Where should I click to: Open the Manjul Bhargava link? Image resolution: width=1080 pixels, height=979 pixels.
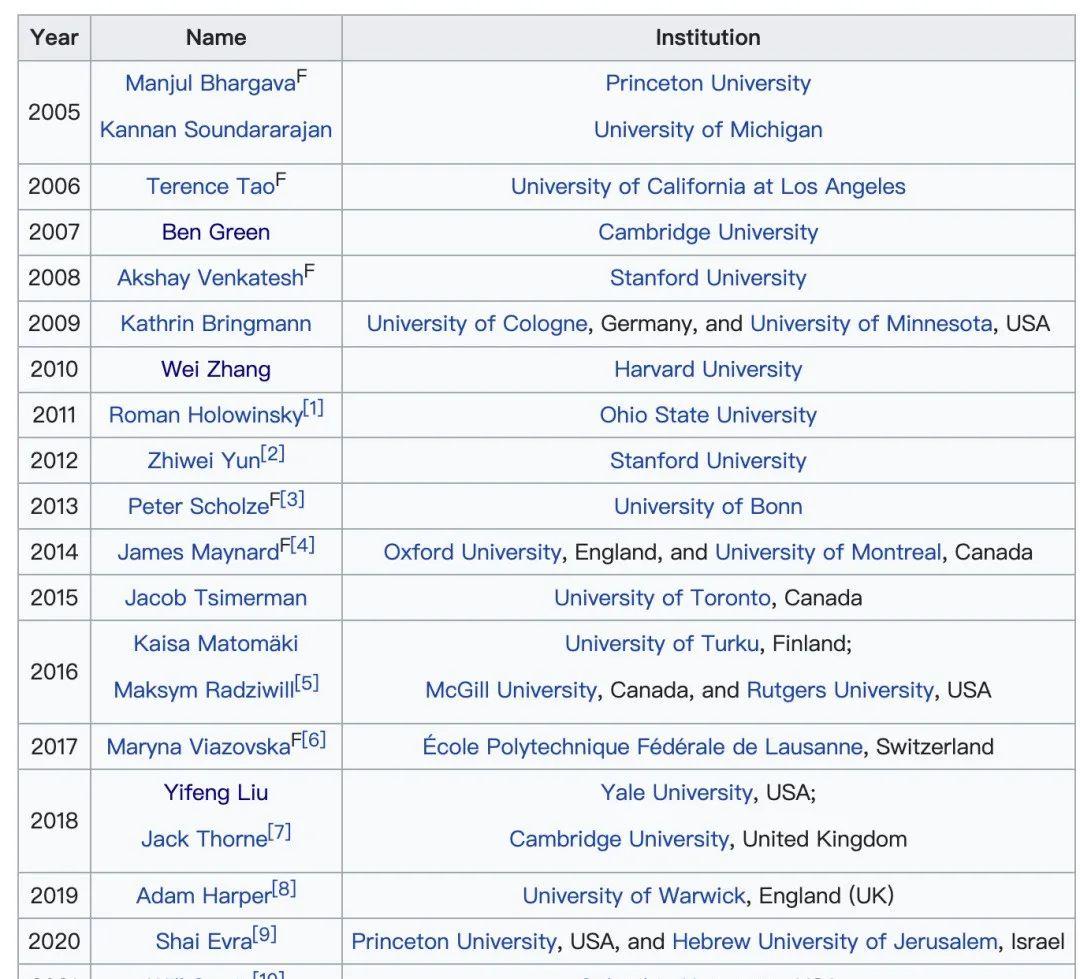pos(209,84)
